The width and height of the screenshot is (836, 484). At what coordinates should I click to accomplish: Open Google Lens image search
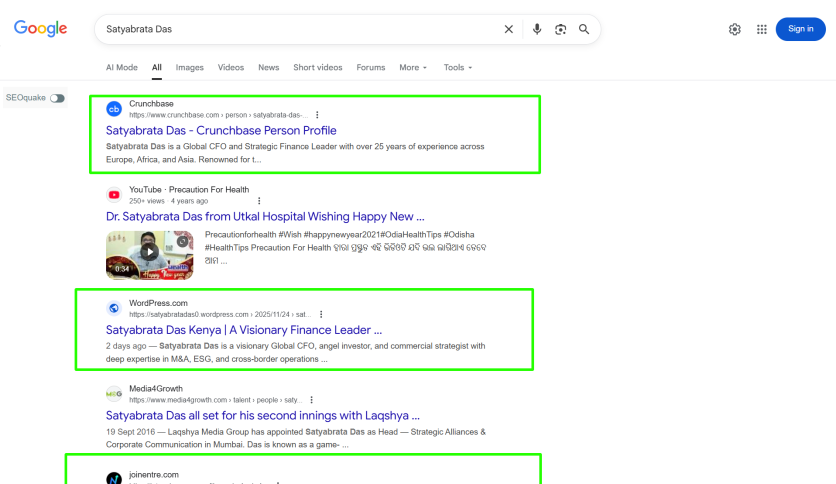click(x=560, y=29)
